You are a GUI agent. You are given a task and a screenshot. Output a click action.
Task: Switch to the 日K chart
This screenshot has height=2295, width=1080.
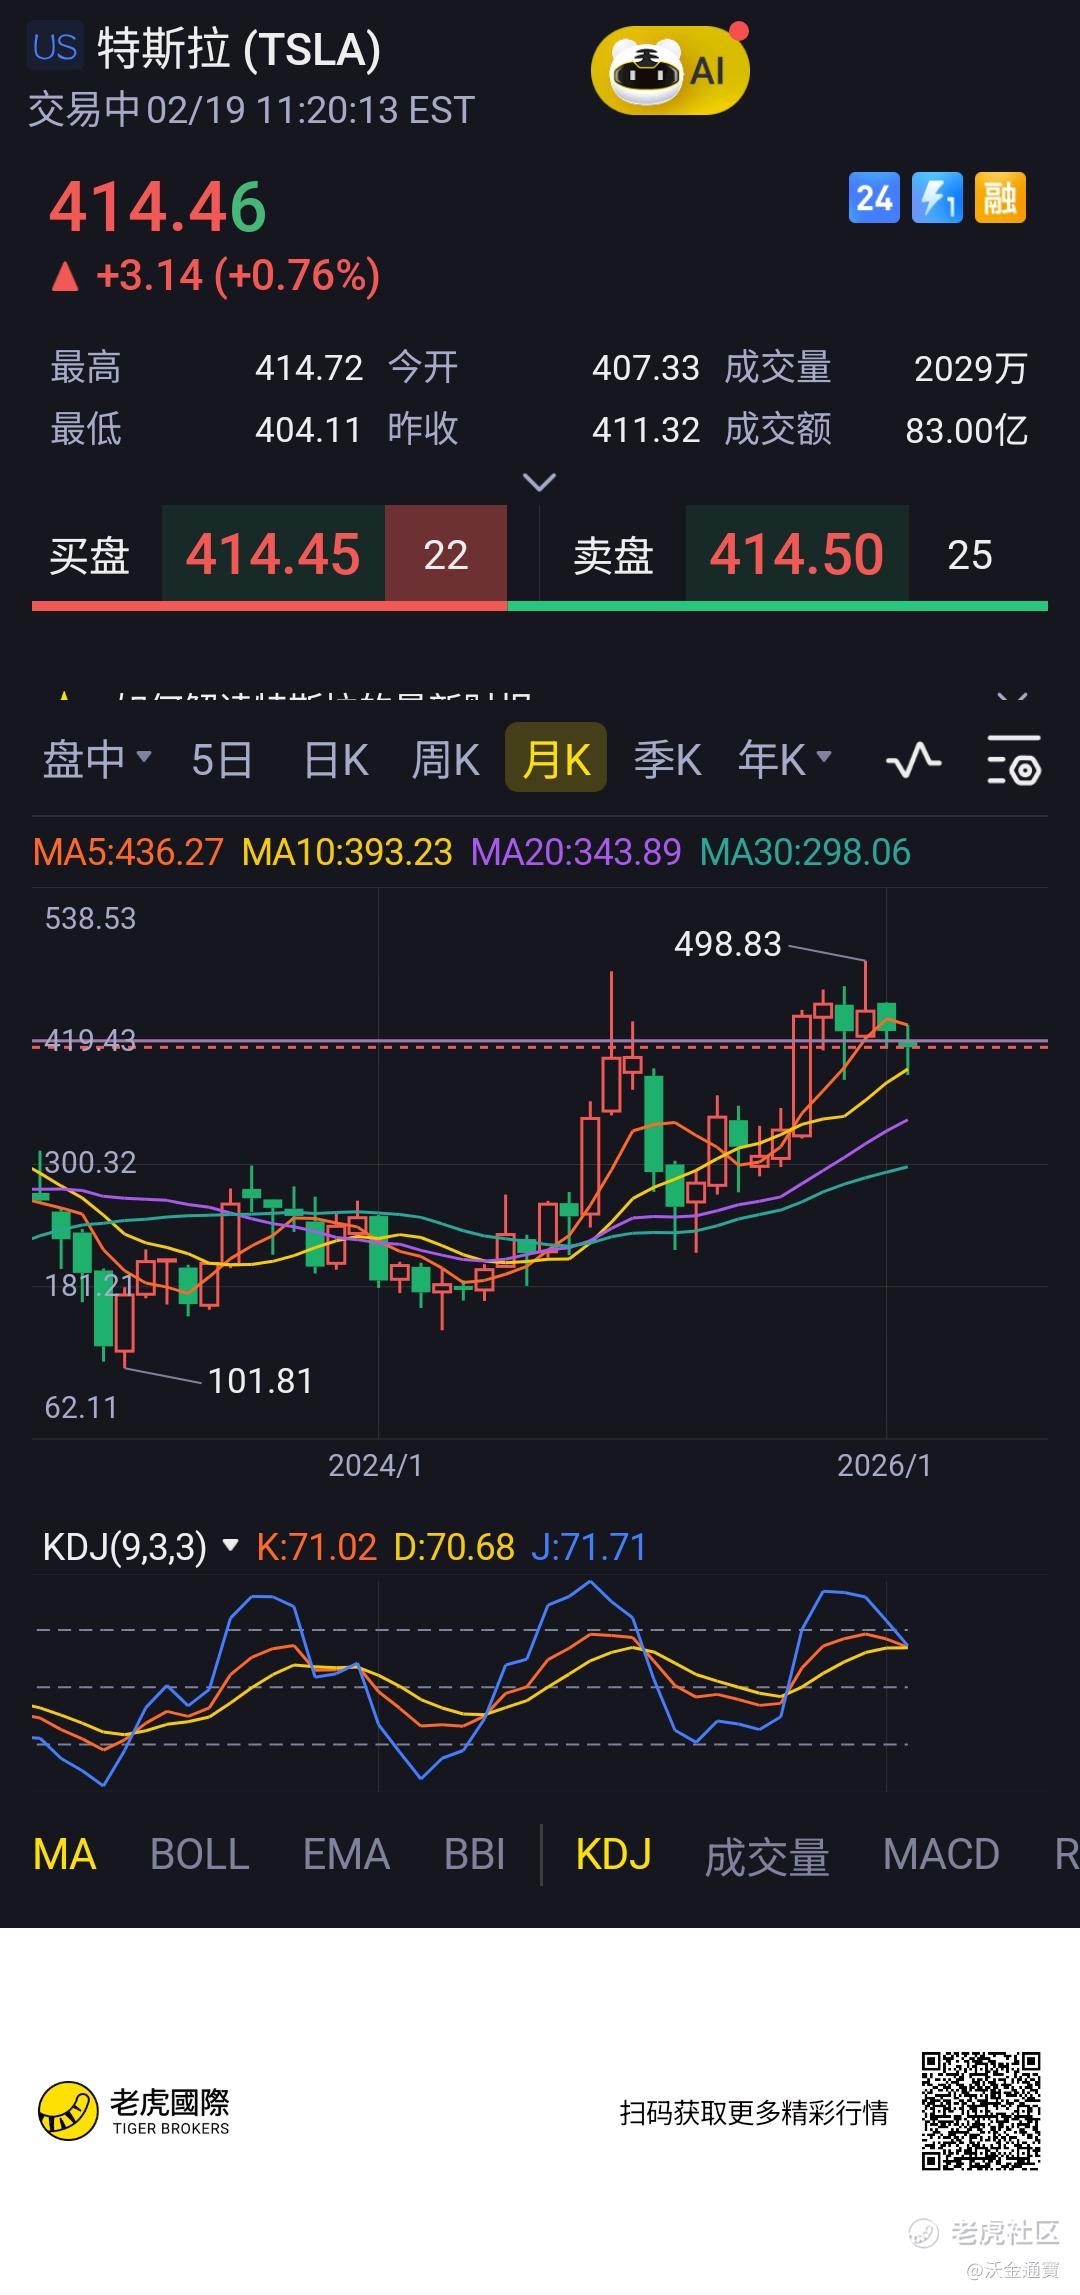click(x=336, y=759)
